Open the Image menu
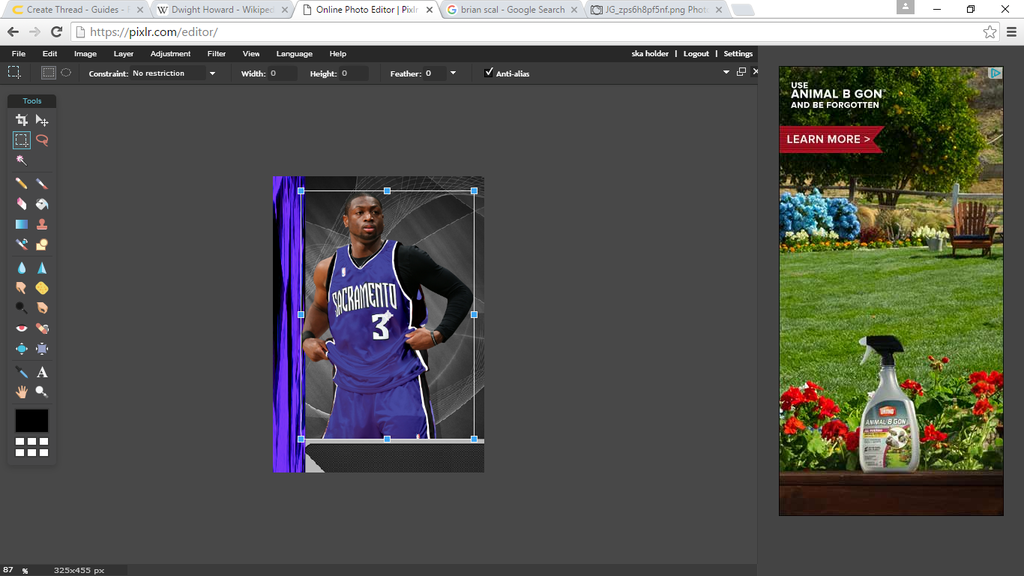The height and width of the screenshot is (576, 1024). 85,54
